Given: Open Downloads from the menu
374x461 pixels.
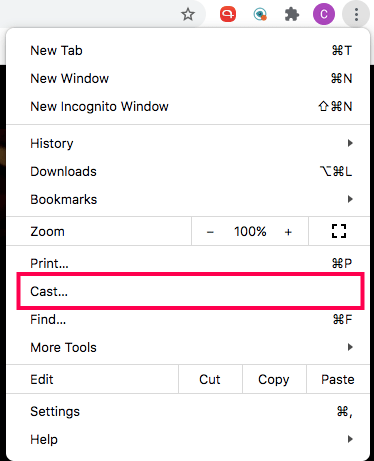Looking at the screenshot, I should [x=188, y=171].
